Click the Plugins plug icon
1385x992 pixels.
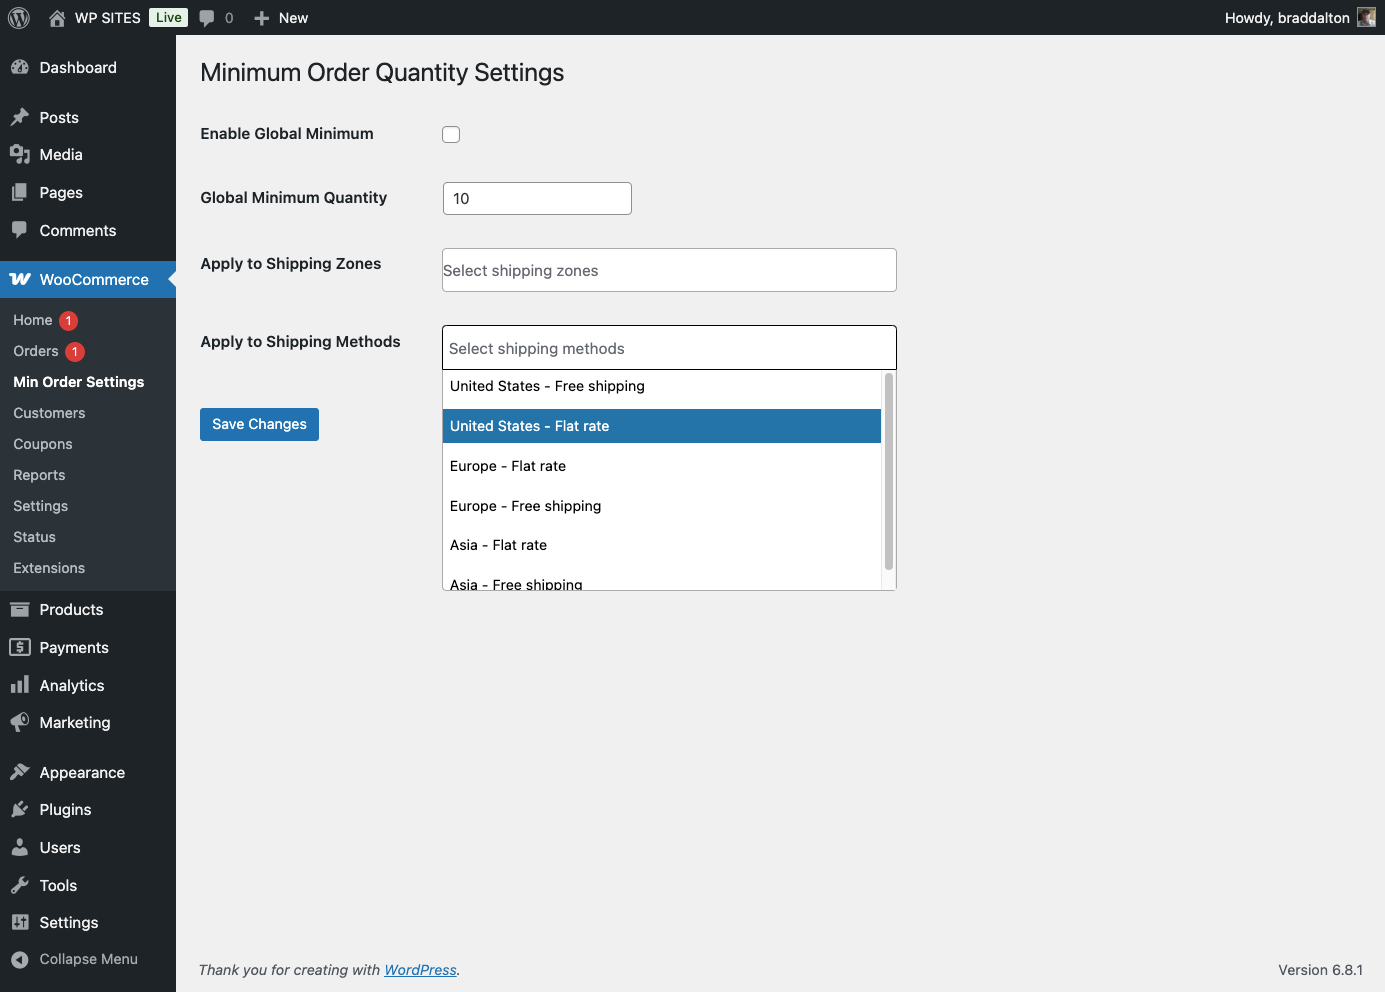(x=20, y=810)
